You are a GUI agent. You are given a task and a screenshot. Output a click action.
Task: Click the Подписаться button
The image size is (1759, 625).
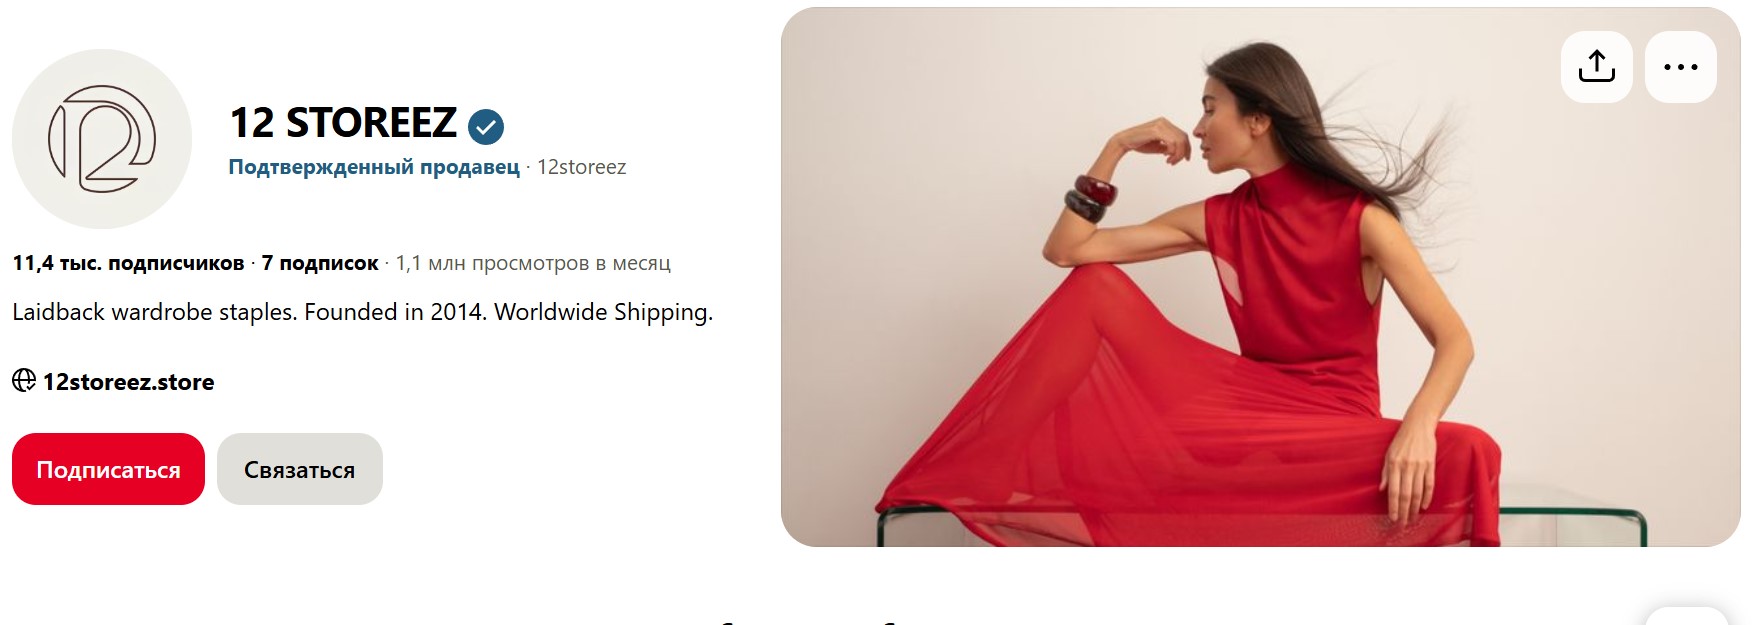pos(108,469)
